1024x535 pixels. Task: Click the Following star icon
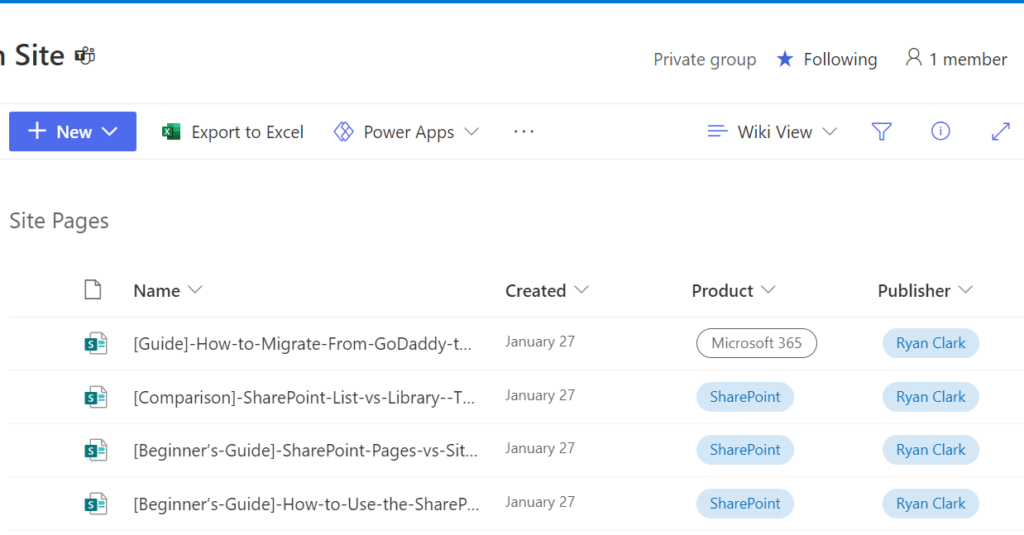pyautogui.click(x=785, y=59)
